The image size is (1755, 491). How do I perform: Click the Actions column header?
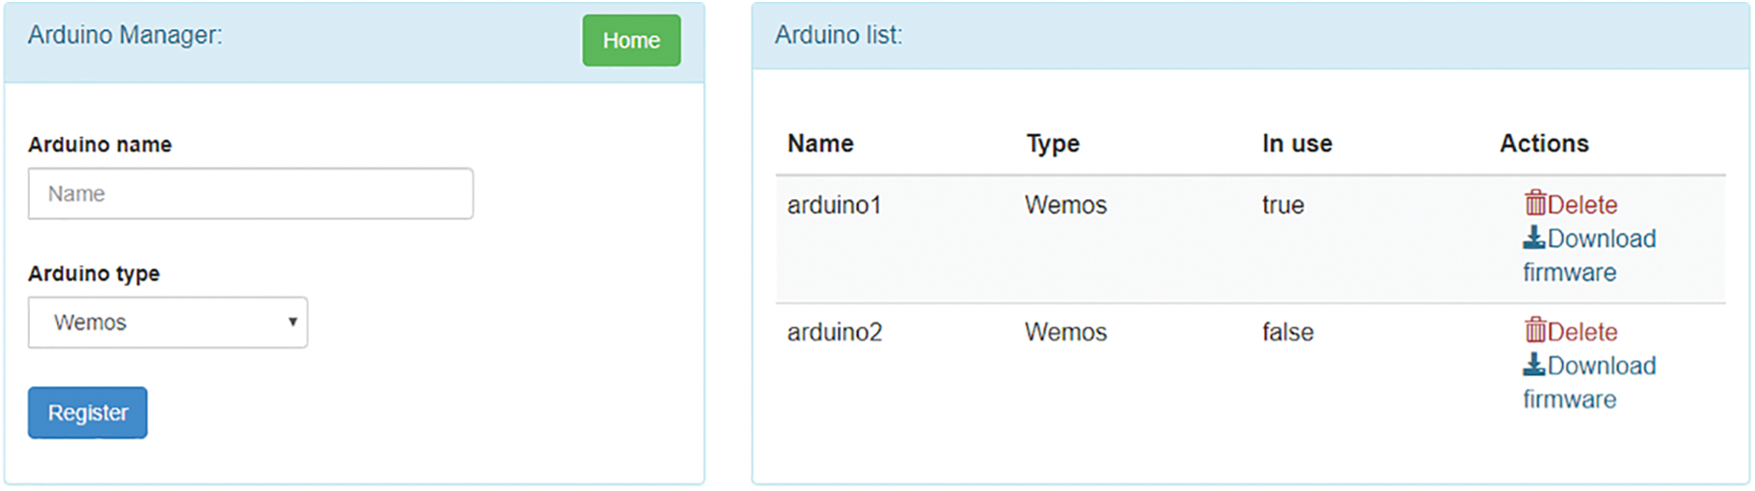tap(1543, 144)
